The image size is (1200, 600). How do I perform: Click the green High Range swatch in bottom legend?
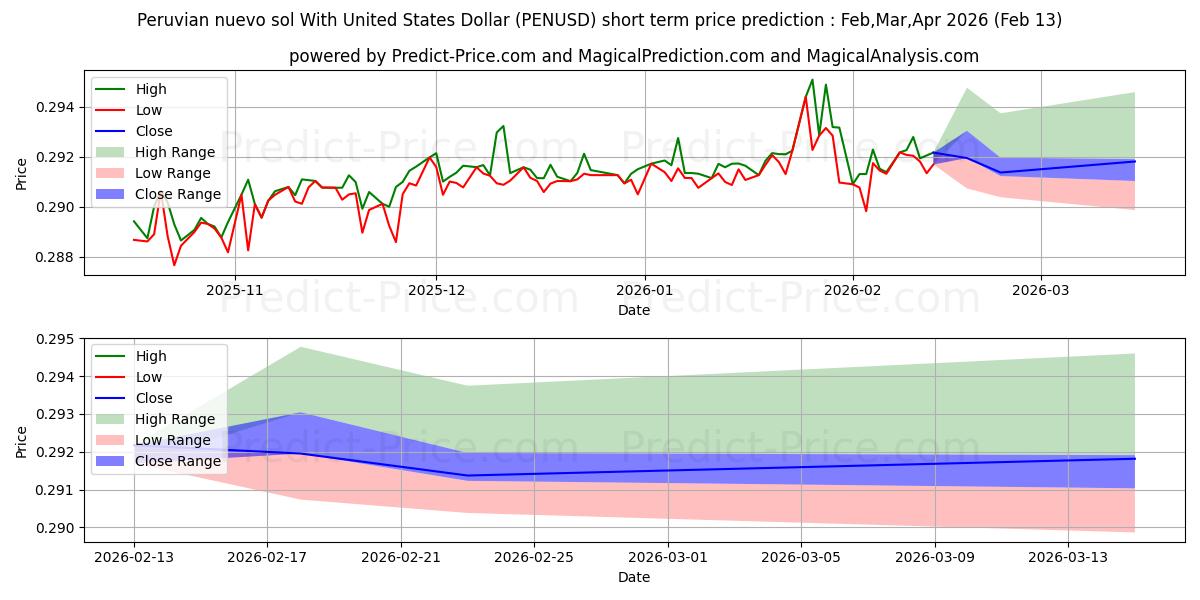(113, 420)
